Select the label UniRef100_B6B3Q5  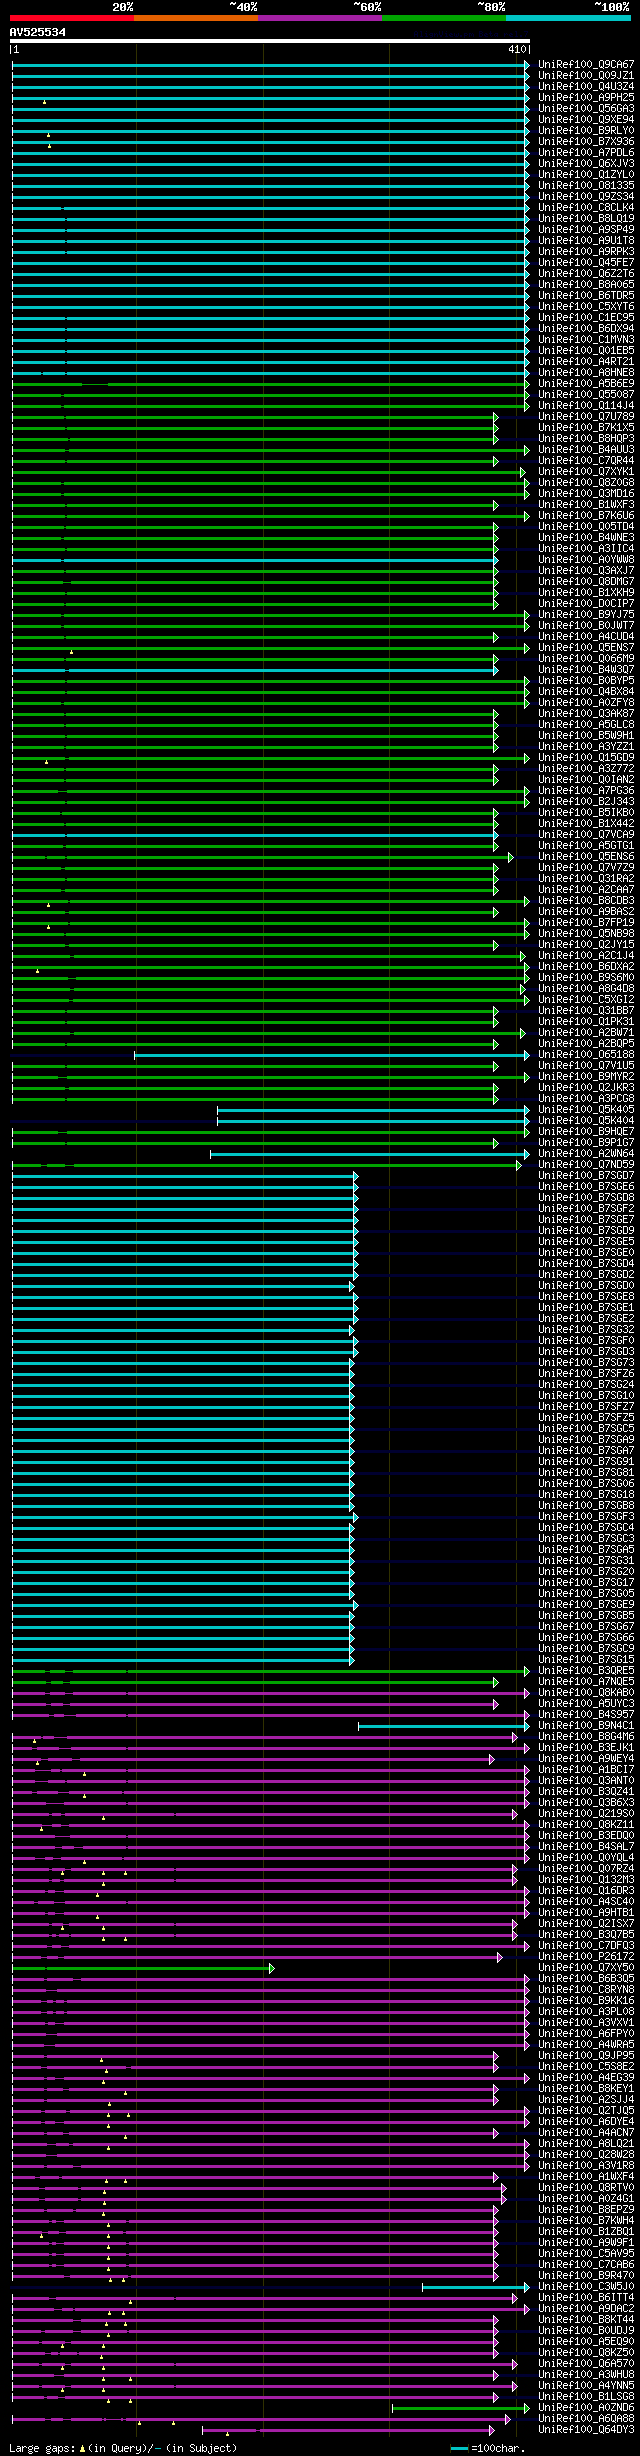click(x=586, y=1978)
